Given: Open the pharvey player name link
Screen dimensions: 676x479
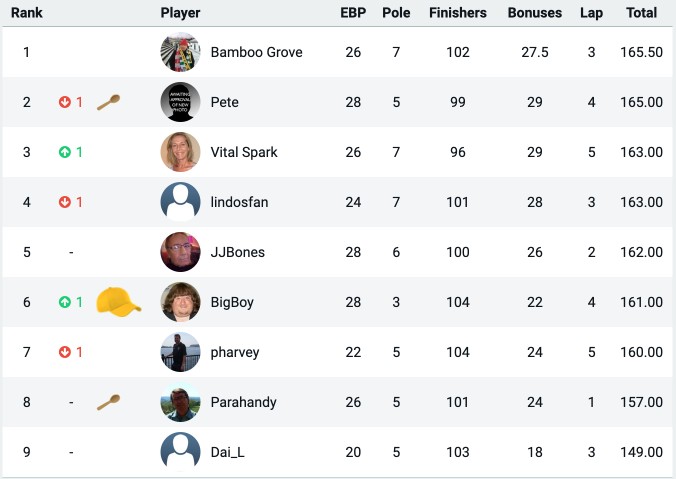Looking at the screenshot, I should click(x=235, y=352).
